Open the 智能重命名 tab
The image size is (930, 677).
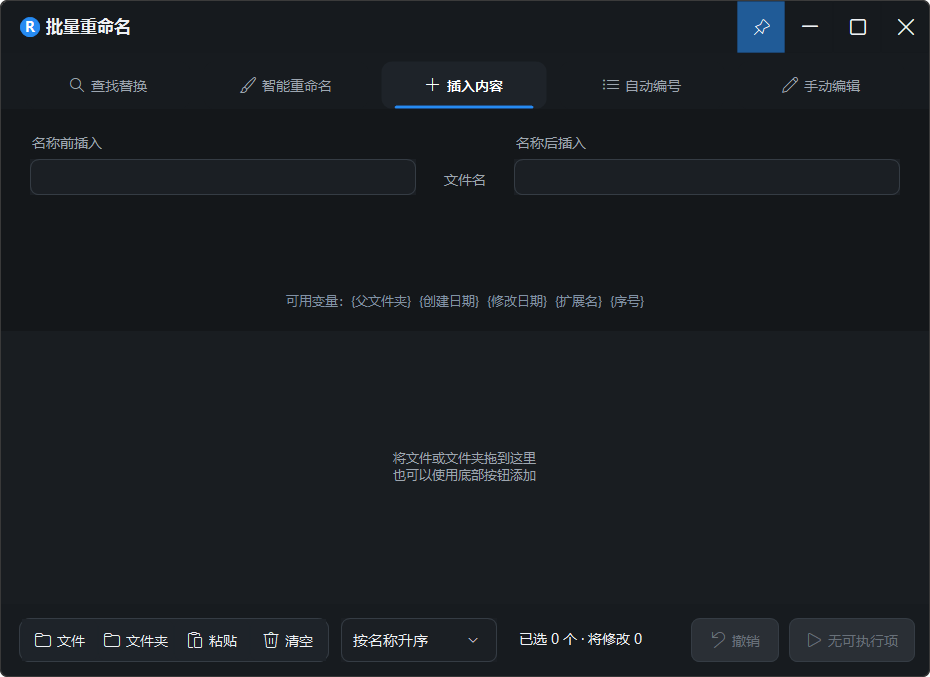286,85
